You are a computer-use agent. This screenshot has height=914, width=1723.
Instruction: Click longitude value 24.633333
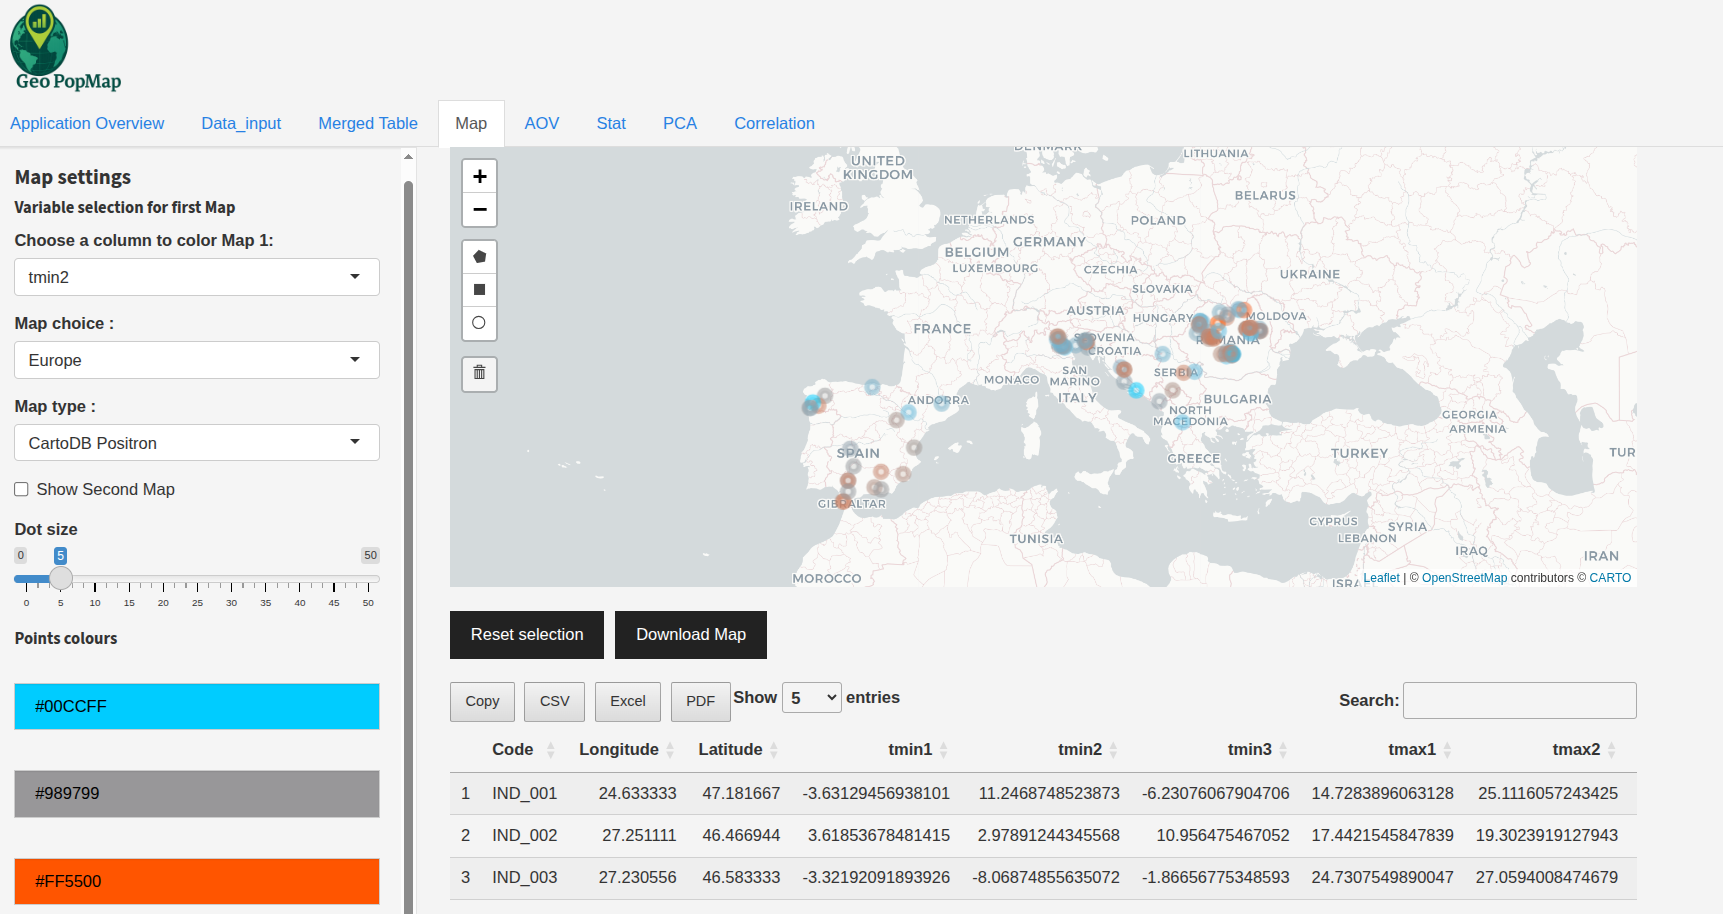637,793
